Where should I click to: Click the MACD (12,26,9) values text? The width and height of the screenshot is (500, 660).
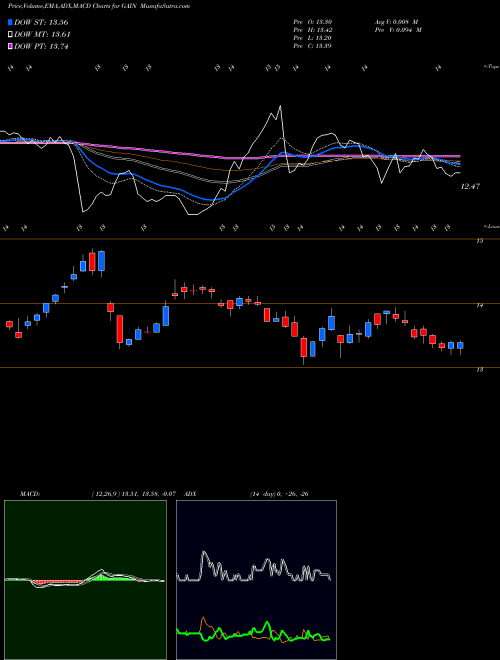click(x=133, y=494)
